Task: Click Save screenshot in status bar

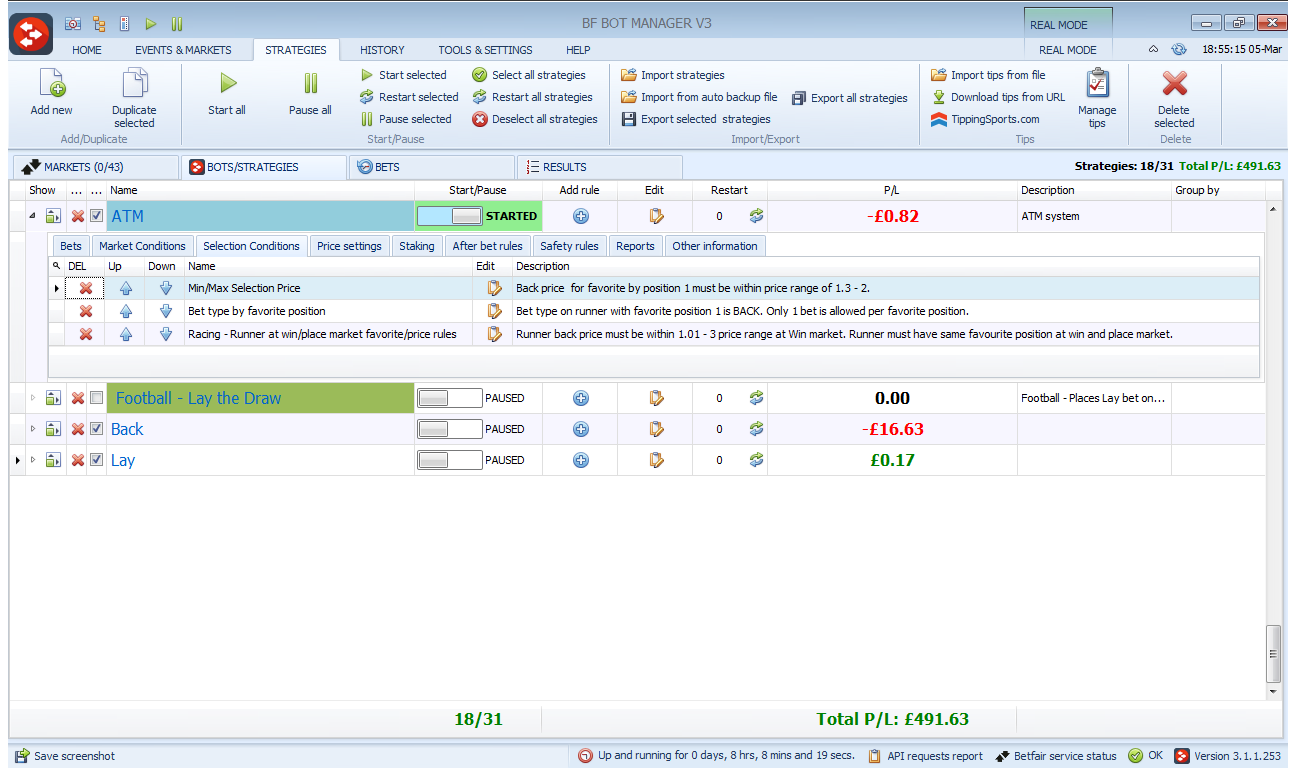Action: click(x=65, y=756)
